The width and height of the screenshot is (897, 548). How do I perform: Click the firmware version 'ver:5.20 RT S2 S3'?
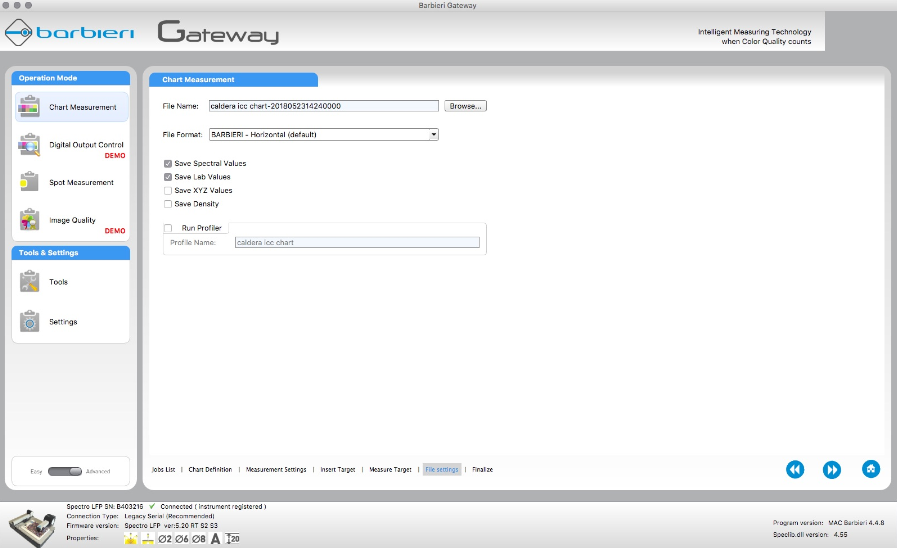(190, 526)
